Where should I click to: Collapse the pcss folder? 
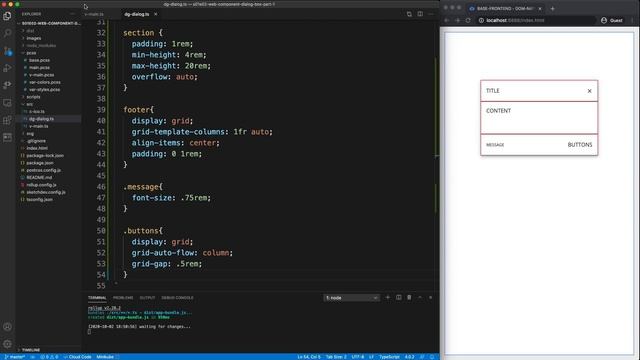point(31,53)
